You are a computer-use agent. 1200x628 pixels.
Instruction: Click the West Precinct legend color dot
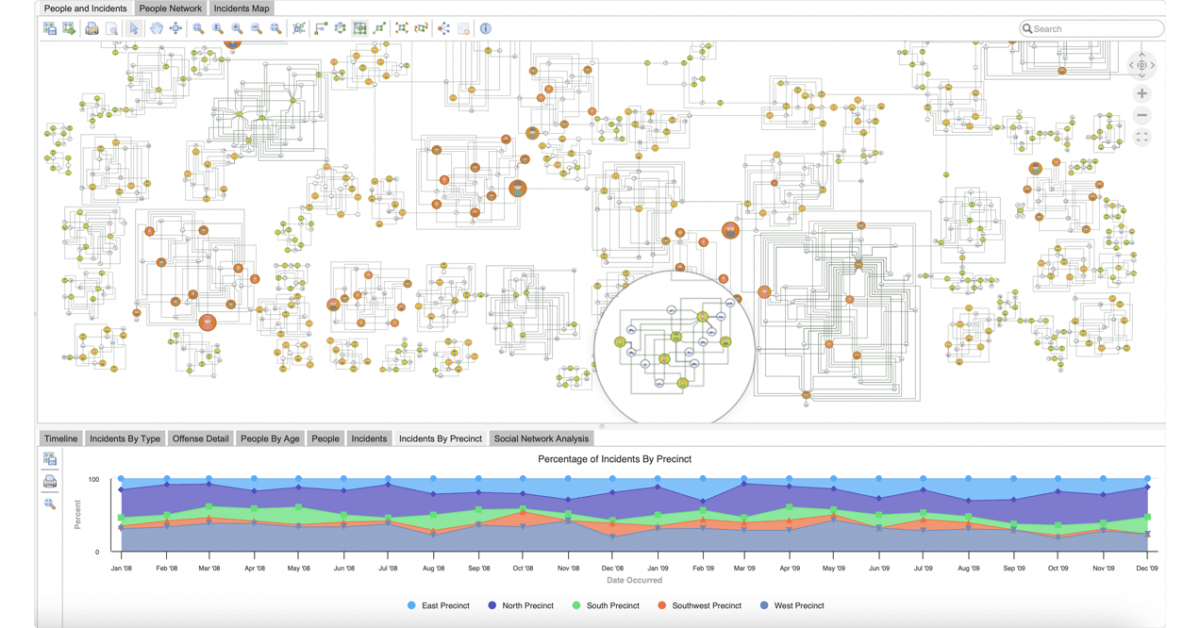(x=765, y=605)
